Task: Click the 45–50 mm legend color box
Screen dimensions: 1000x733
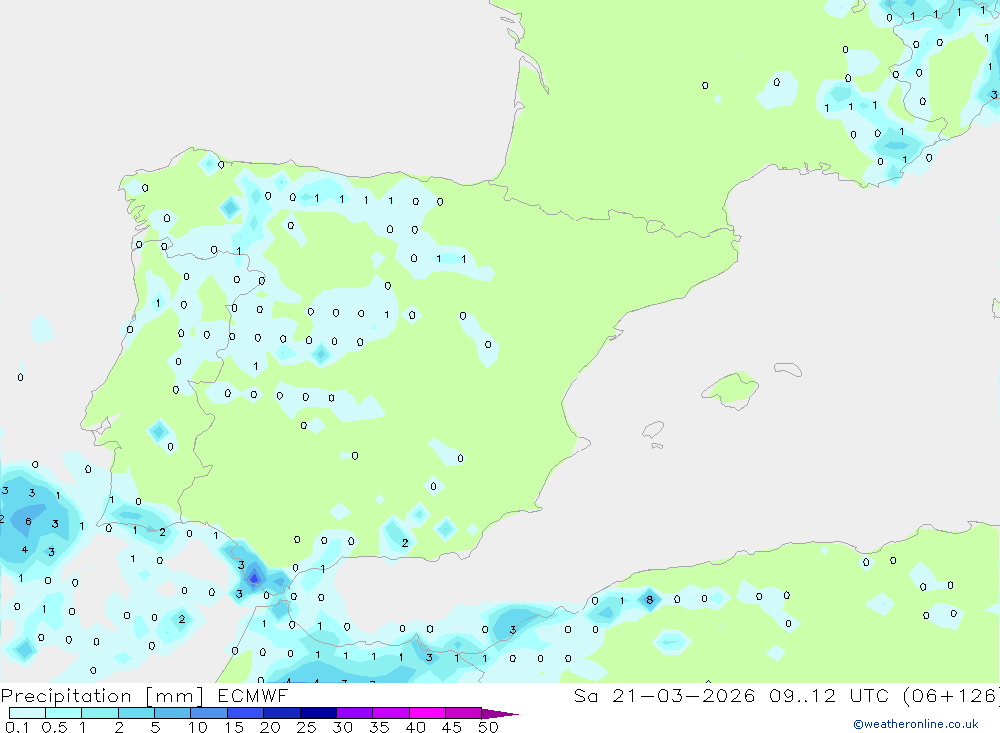Action: 464,713
